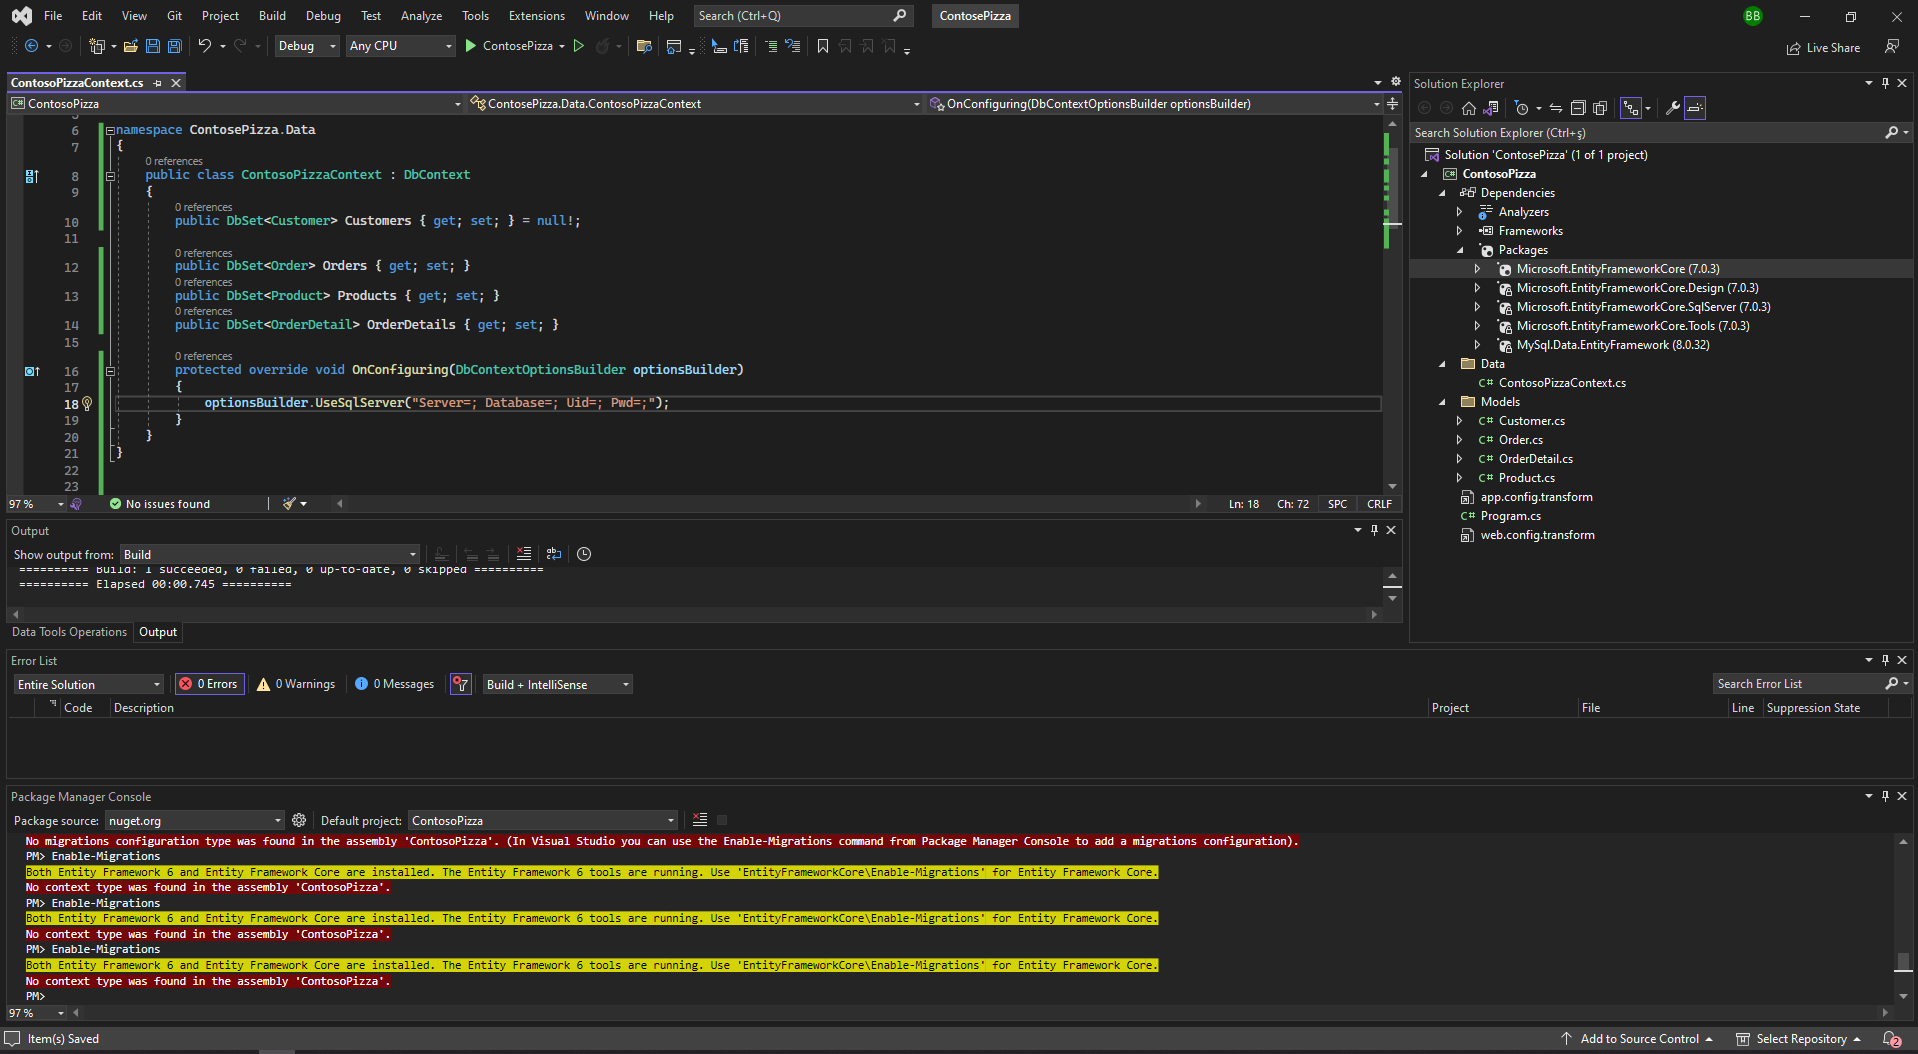
Task: Click the Undo icon in toolbar
Action: pos(204,46)
